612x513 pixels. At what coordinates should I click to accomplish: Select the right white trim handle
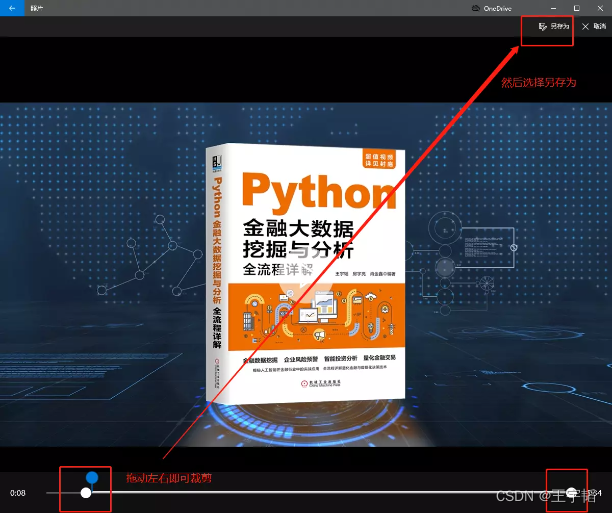point(571,493)
